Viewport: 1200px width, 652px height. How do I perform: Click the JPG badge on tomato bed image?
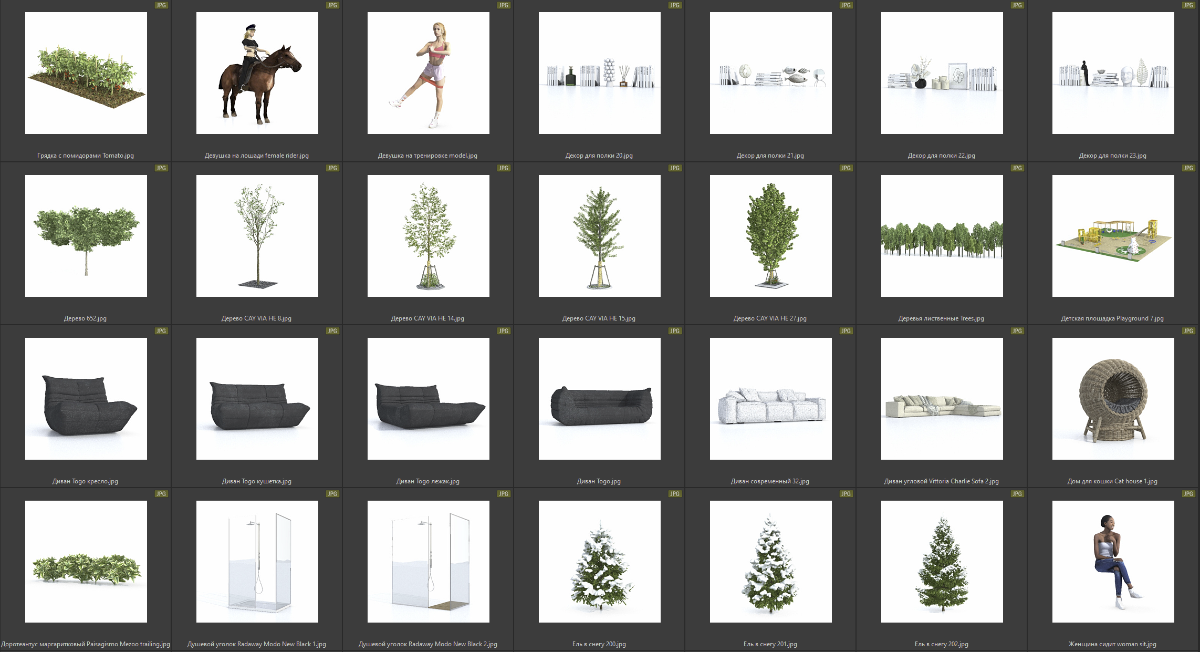(x=161, y=5)
